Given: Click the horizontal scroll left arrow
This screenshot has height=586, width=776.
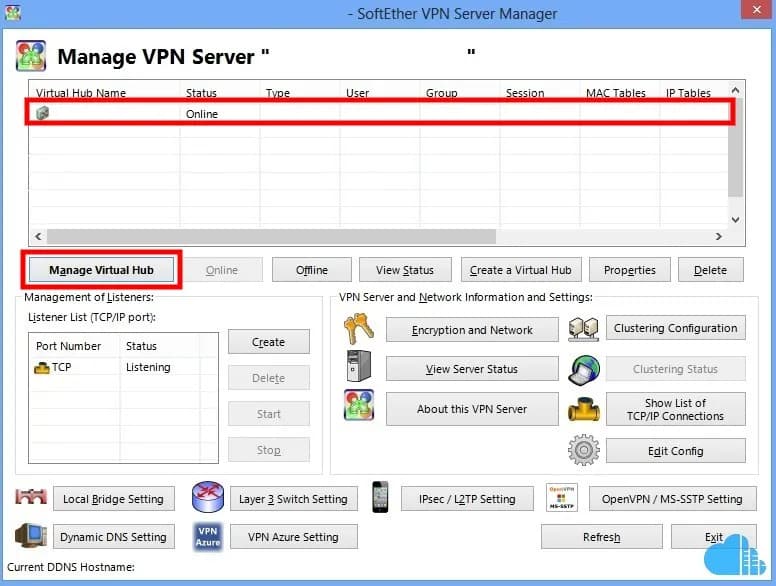Looking at the screenshot, I should 38,237.
